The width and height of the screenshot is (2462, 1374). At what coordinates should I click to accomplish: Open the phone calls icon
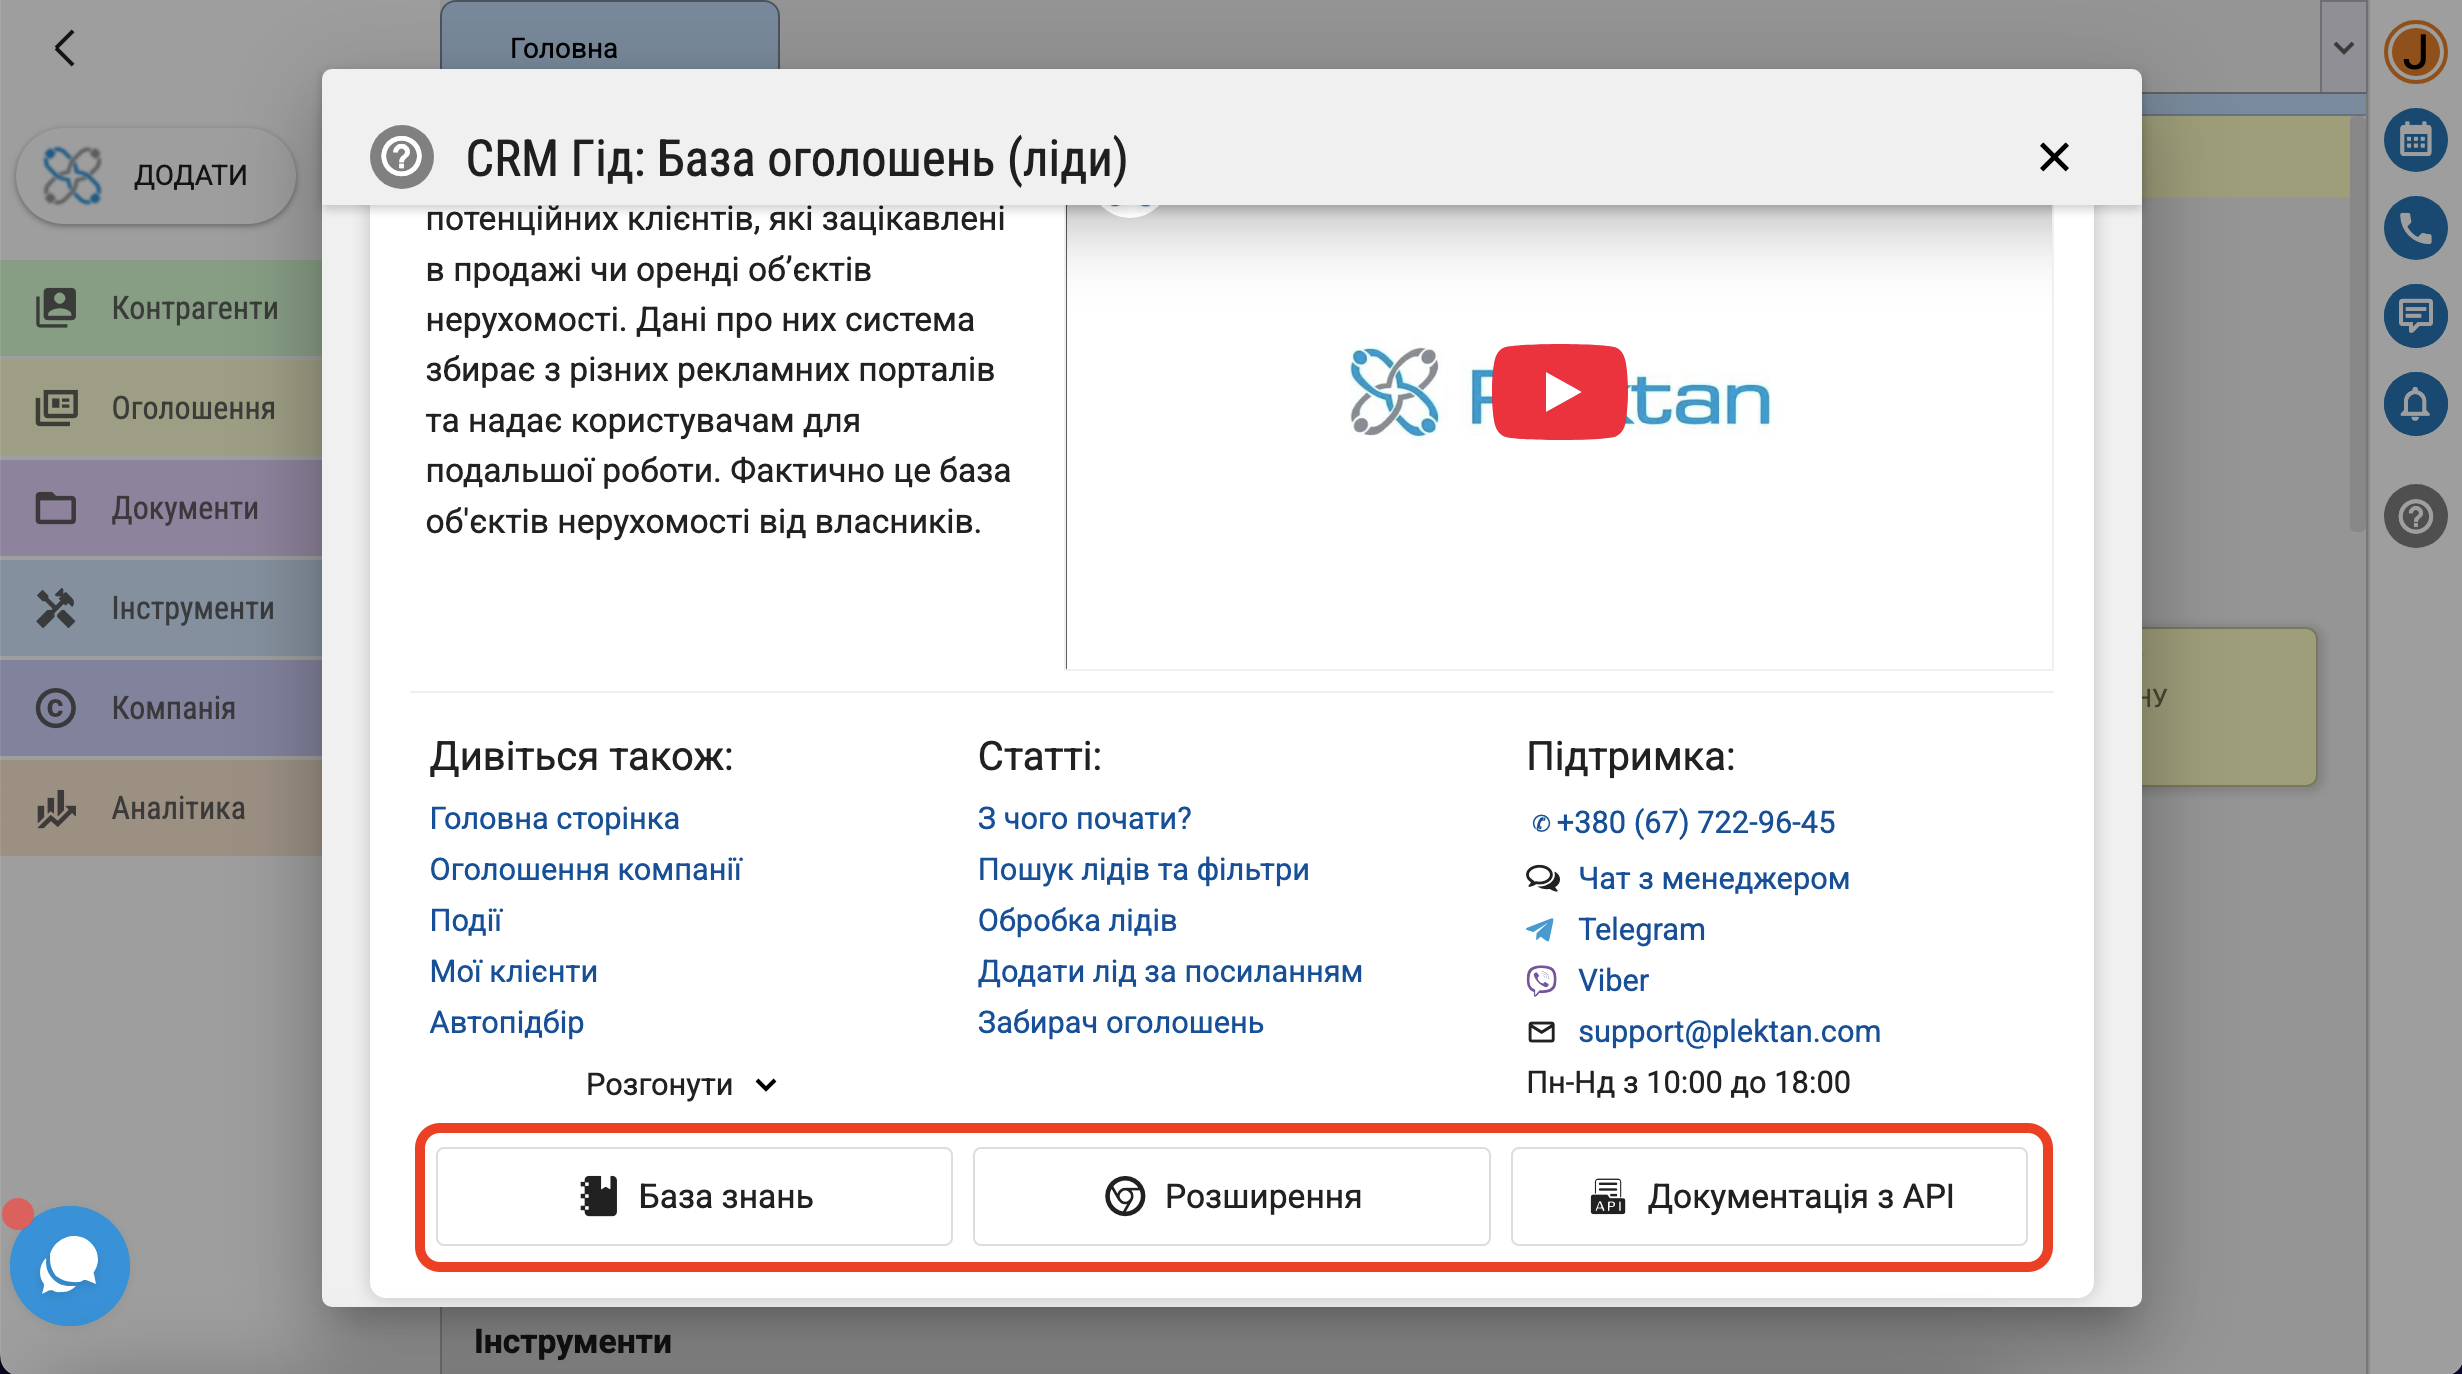click(2415, 228)
